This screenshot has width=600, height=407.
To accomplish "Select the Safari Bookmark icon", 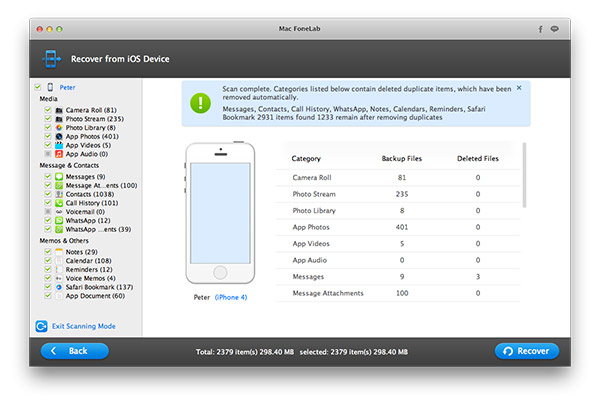I will tap(59, 287).
